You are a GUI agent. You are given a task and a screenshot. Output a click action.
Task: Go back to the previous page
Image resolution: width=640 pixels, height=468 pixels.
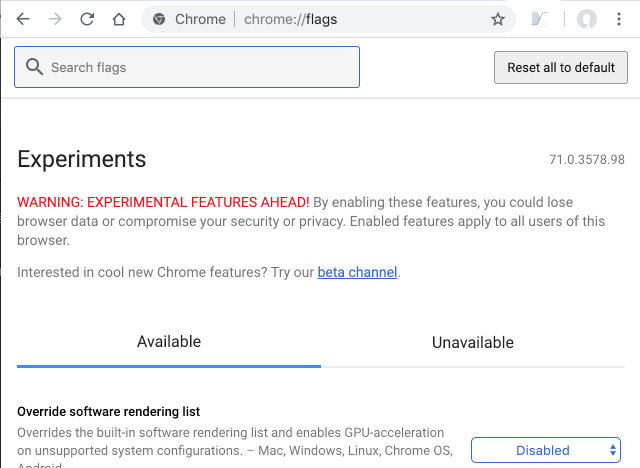[x=23, y=19]
